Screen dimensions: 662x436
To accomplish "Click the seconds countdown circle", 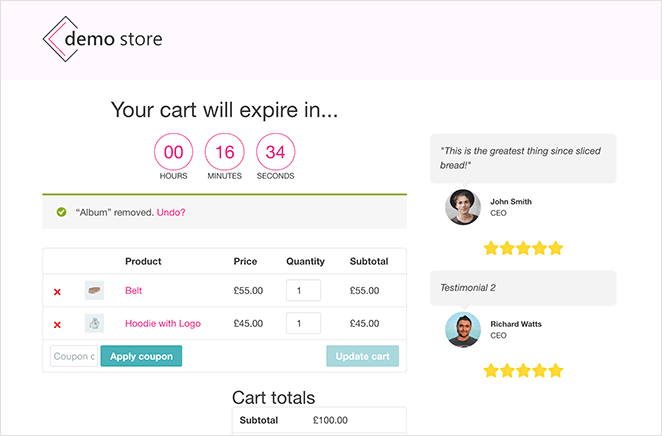I will click(276, 152).
